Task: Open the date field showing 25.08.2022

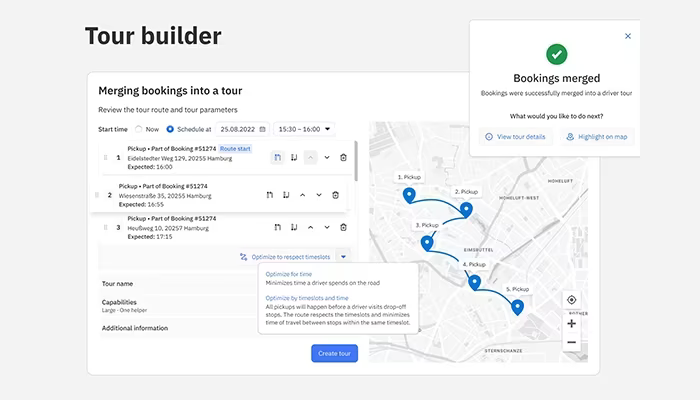Action: tap(242, 129)
